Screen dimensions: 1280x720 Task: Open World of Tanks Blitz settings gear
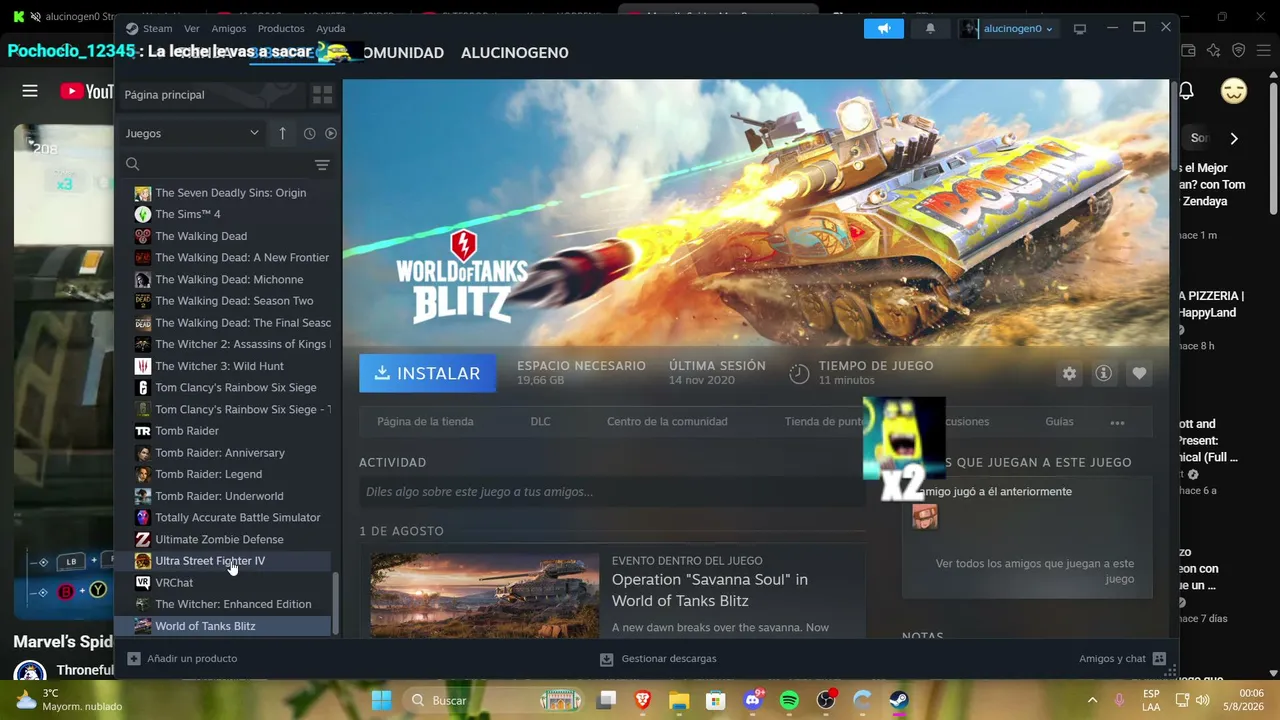pyautogui.click(x=1070, y=373)
